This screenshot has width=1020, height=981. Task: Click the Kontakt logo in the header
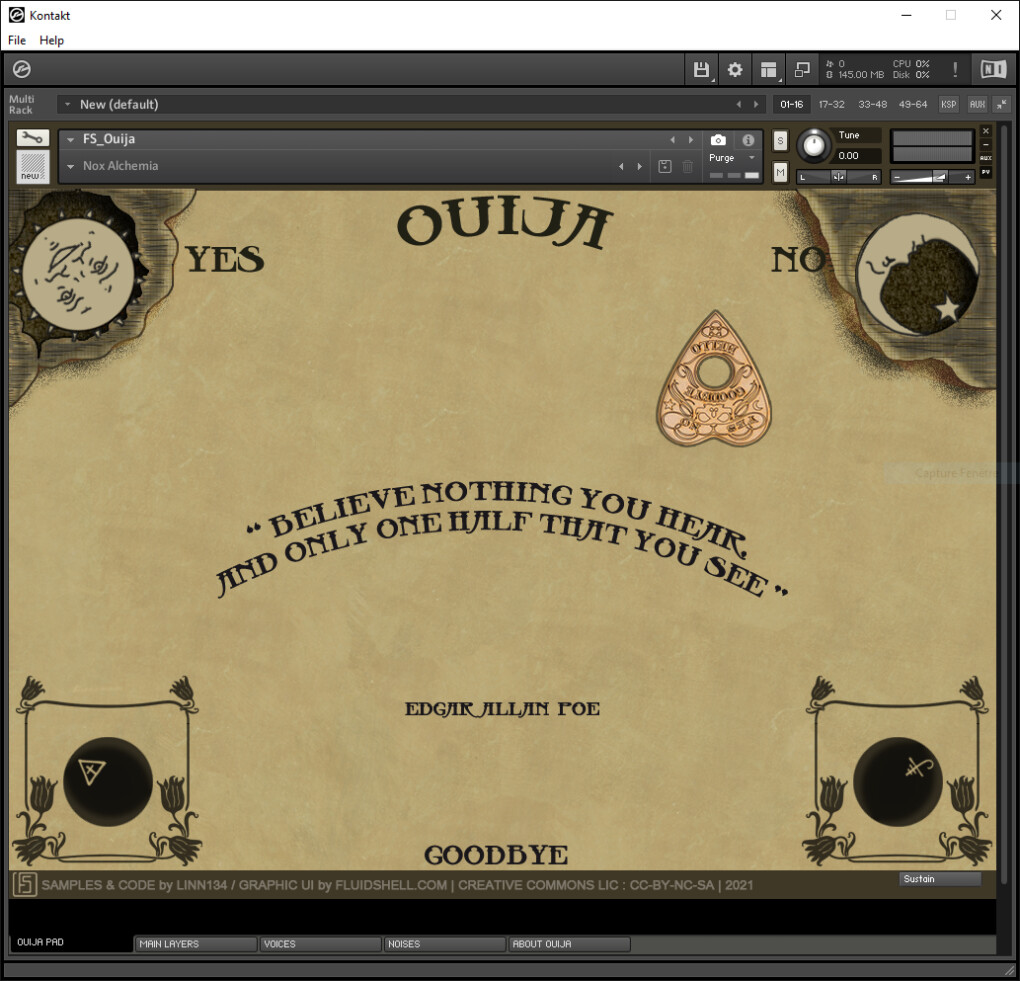coord(21,69)
